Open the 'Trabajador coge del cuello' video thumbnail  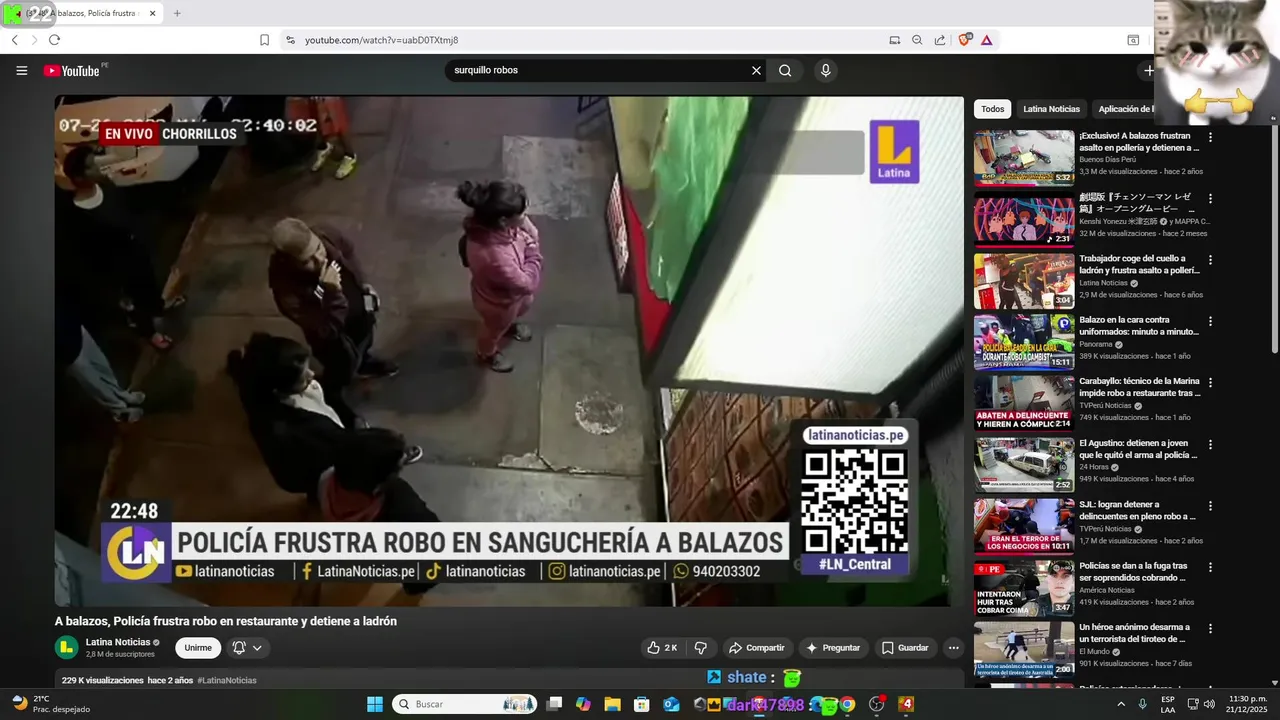point(1024,280)
